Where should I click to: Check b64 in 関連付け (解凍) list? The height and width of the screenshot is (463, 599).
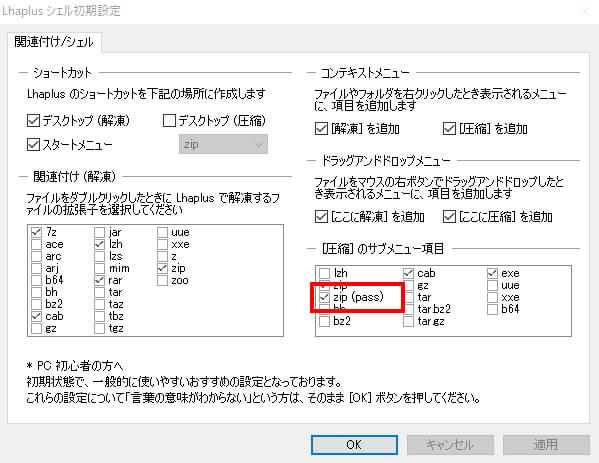pos(37,280)
